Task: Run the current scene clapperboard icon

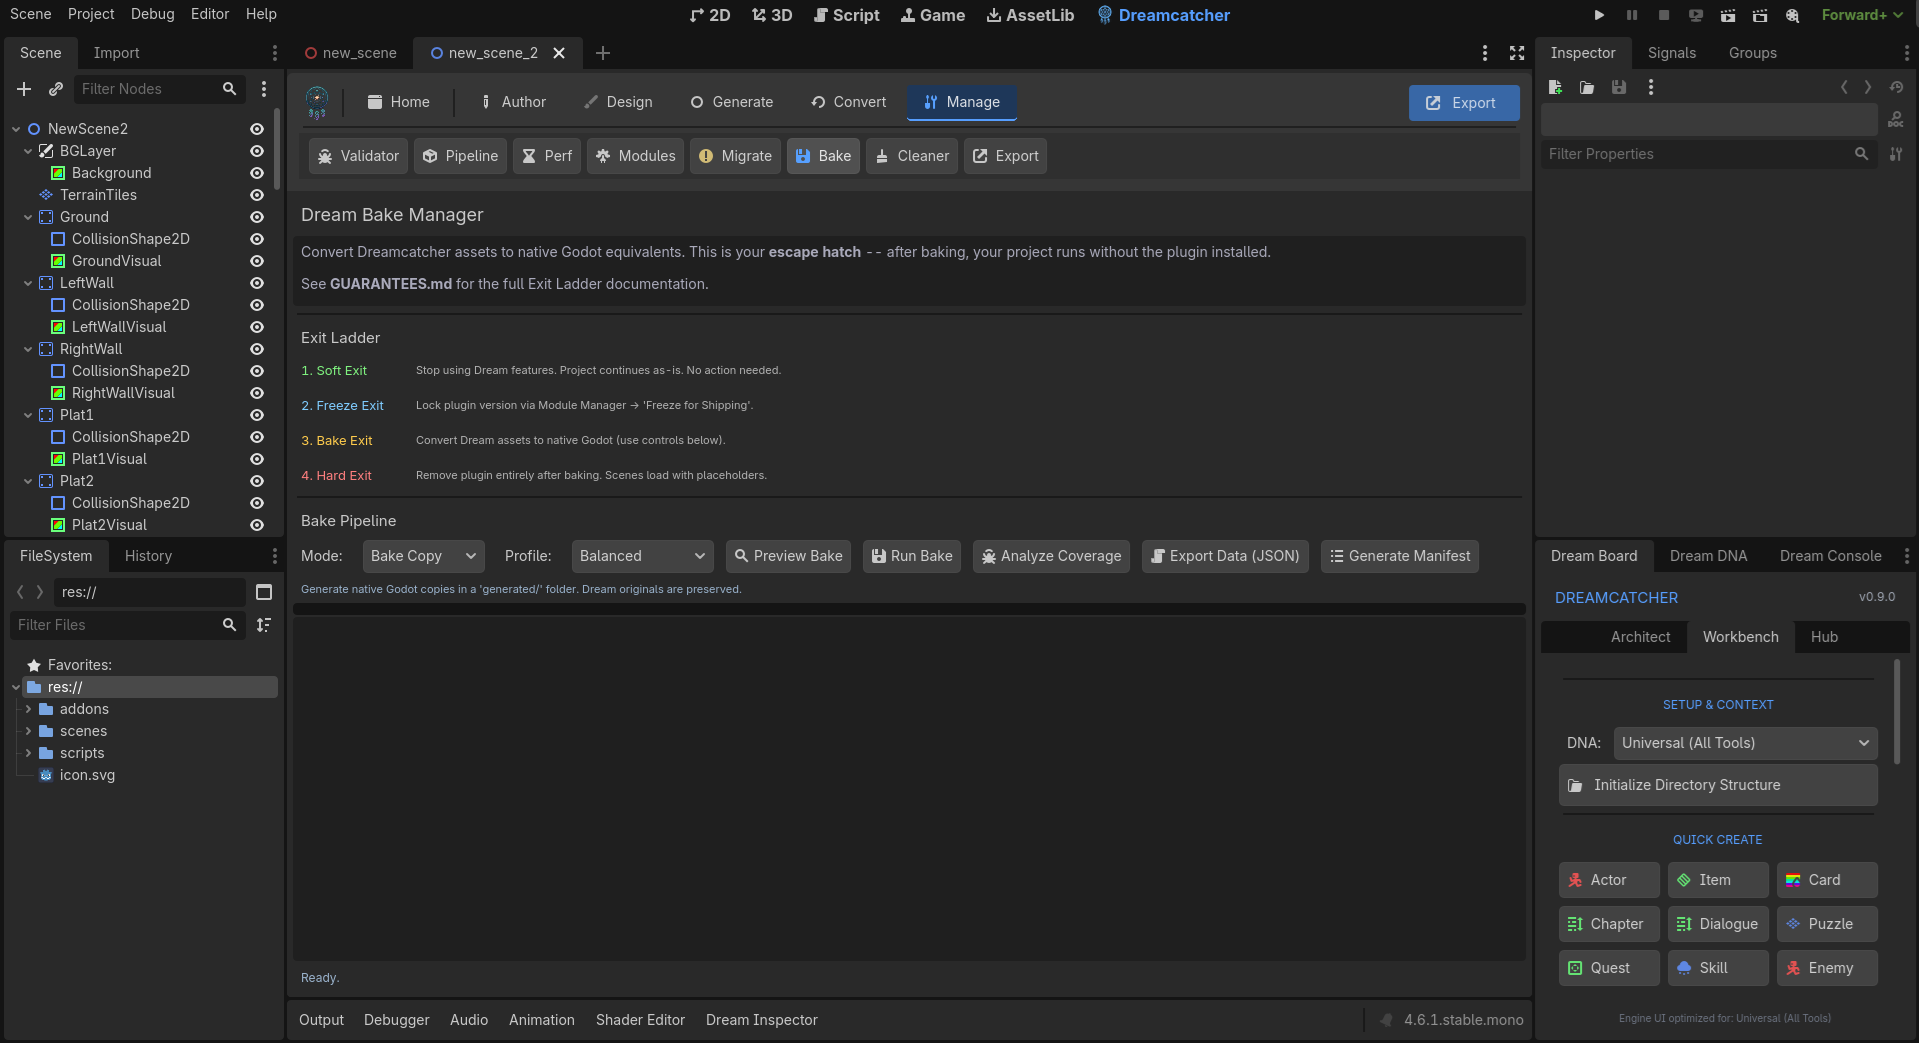Action: click(1728, 15)
